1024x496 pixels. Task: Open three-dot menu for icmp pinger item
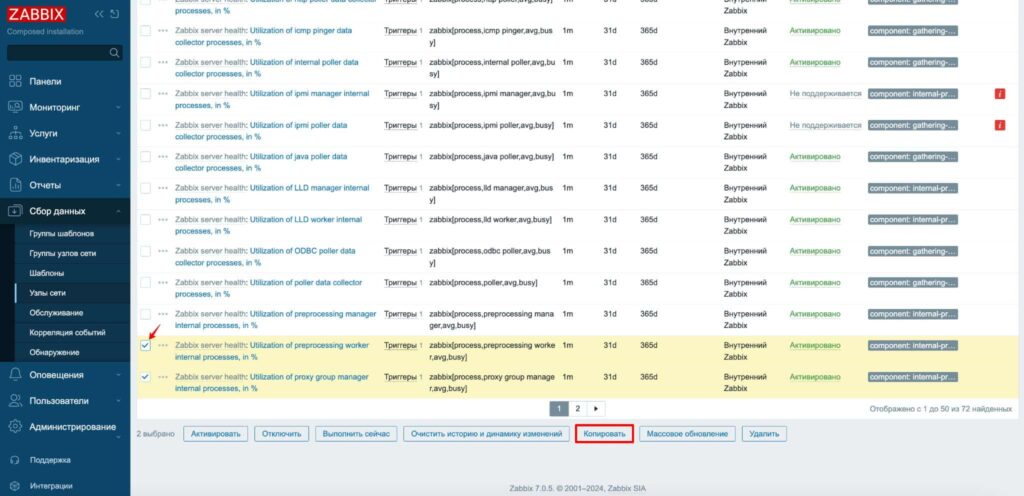pos(163,31)
